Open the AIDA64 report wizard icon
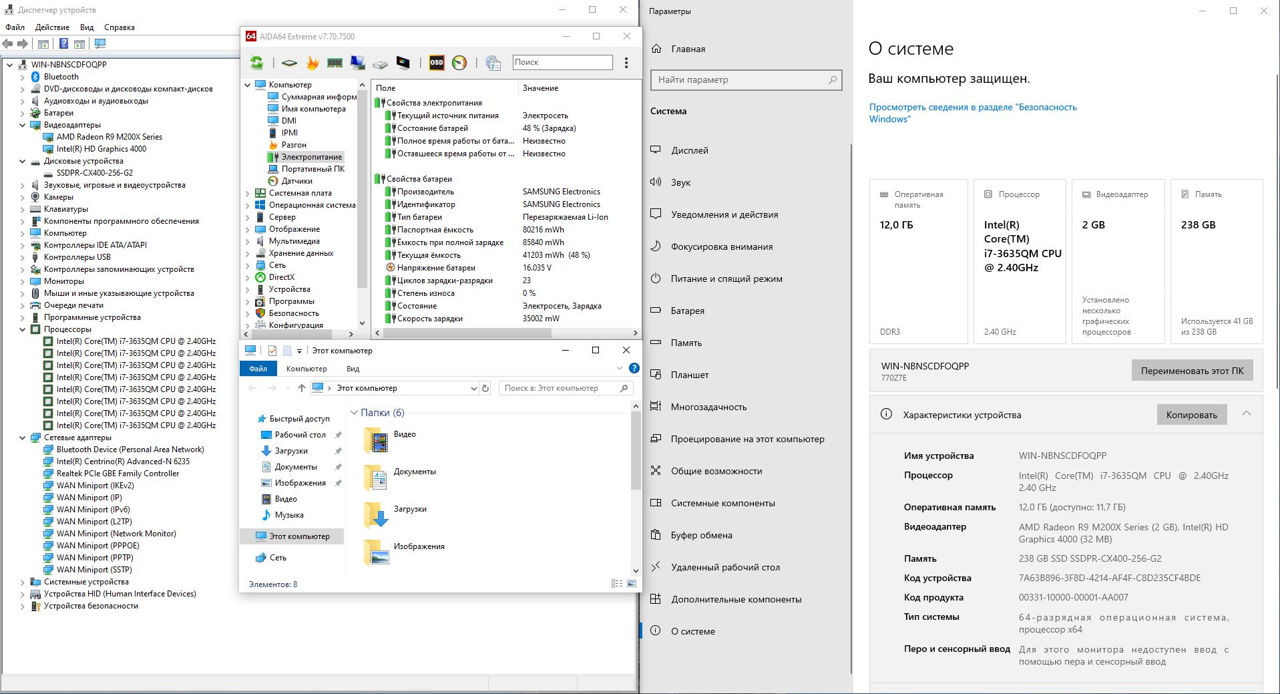The width and height of the screenshot is (1280, 694). pos(493,63)
